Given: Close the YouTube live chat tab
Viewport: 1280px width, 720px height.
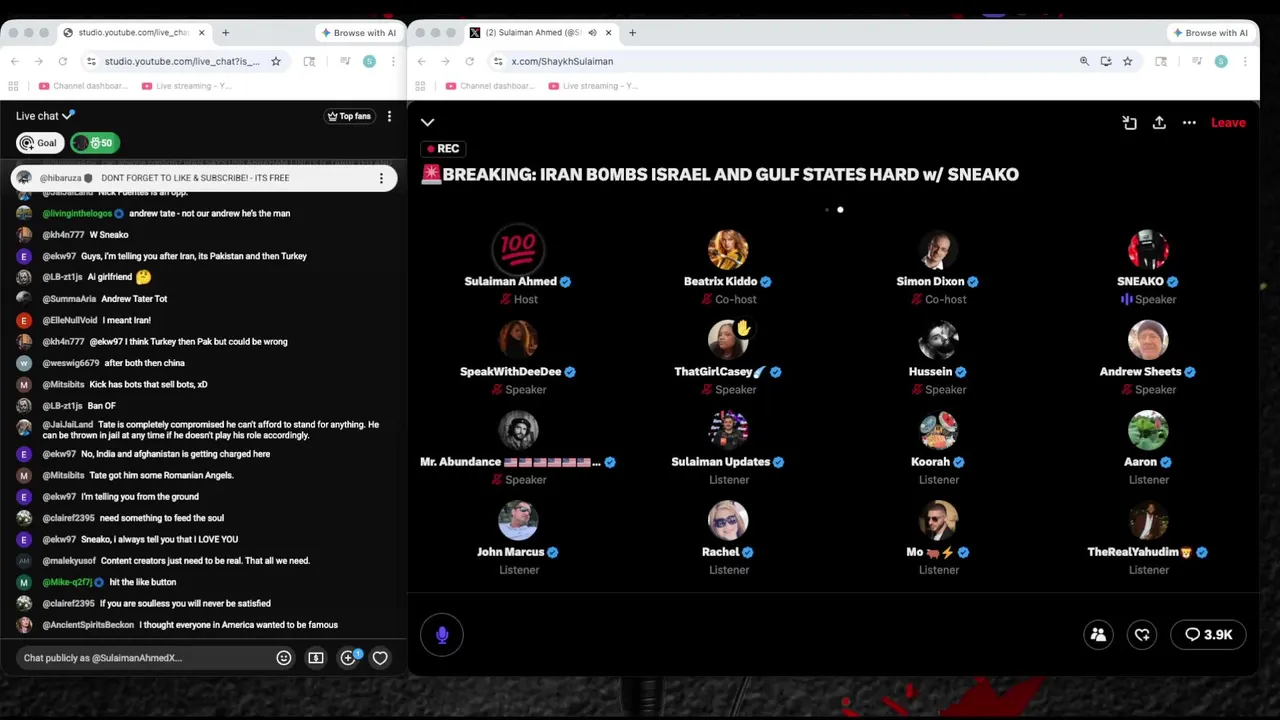Looking at the screenshot, I should 201,33.
